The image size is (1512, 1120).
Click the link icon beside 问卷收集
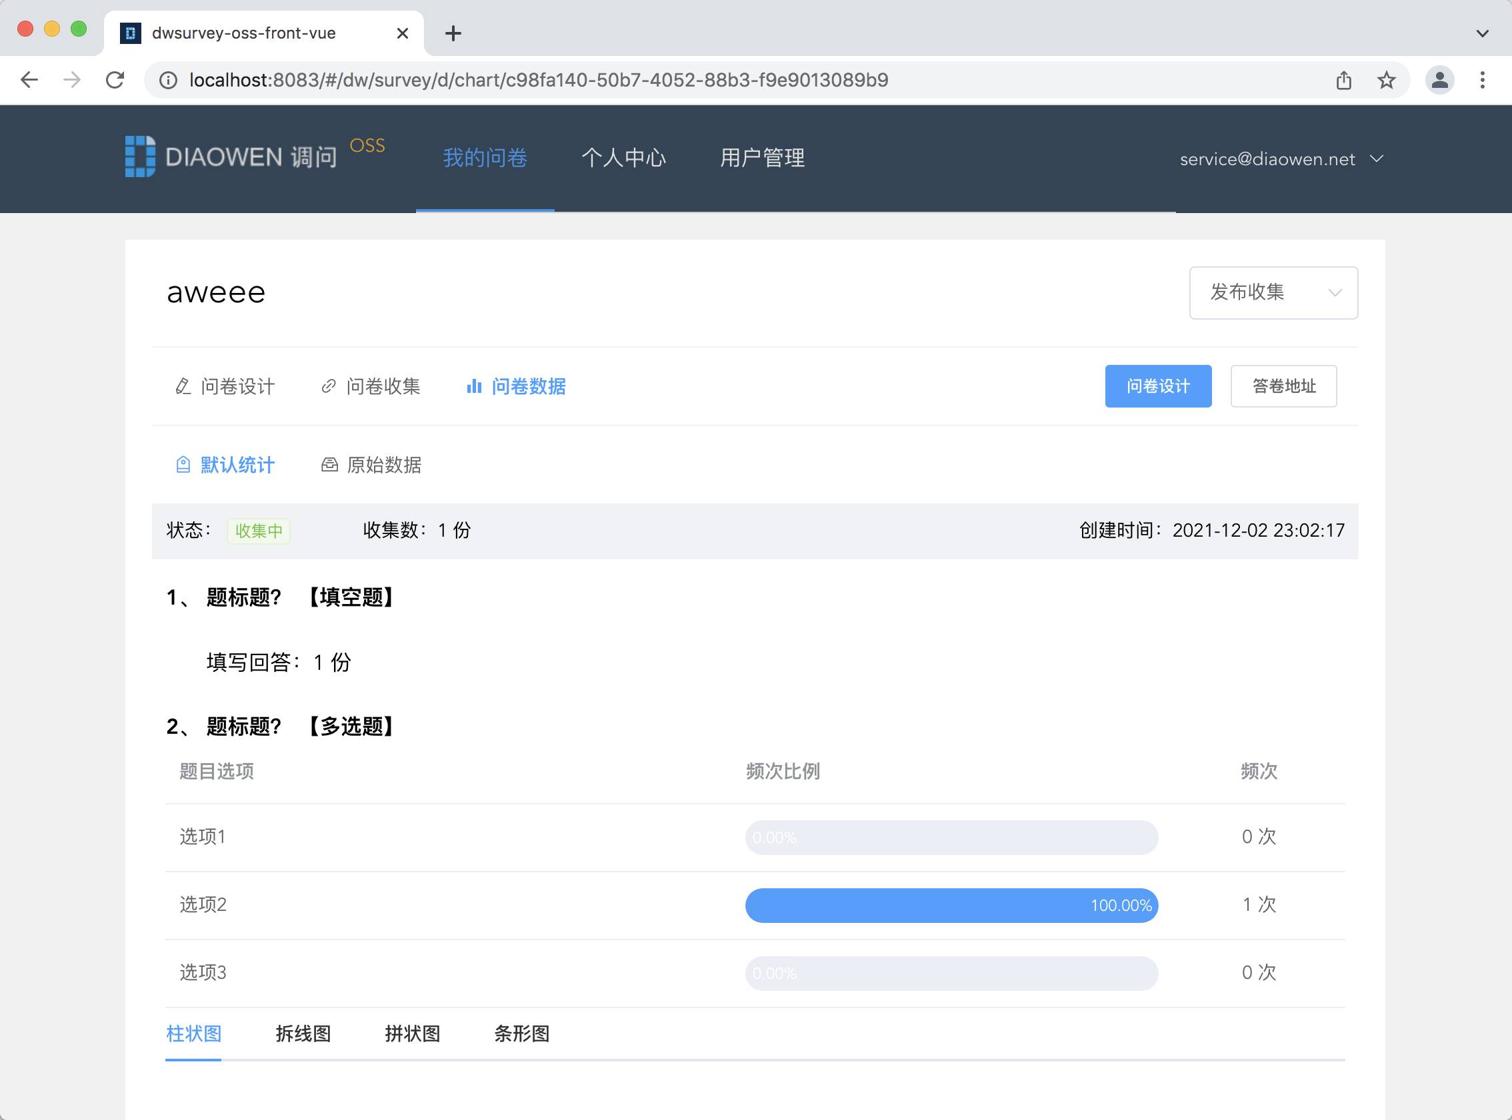click(328, 386)
